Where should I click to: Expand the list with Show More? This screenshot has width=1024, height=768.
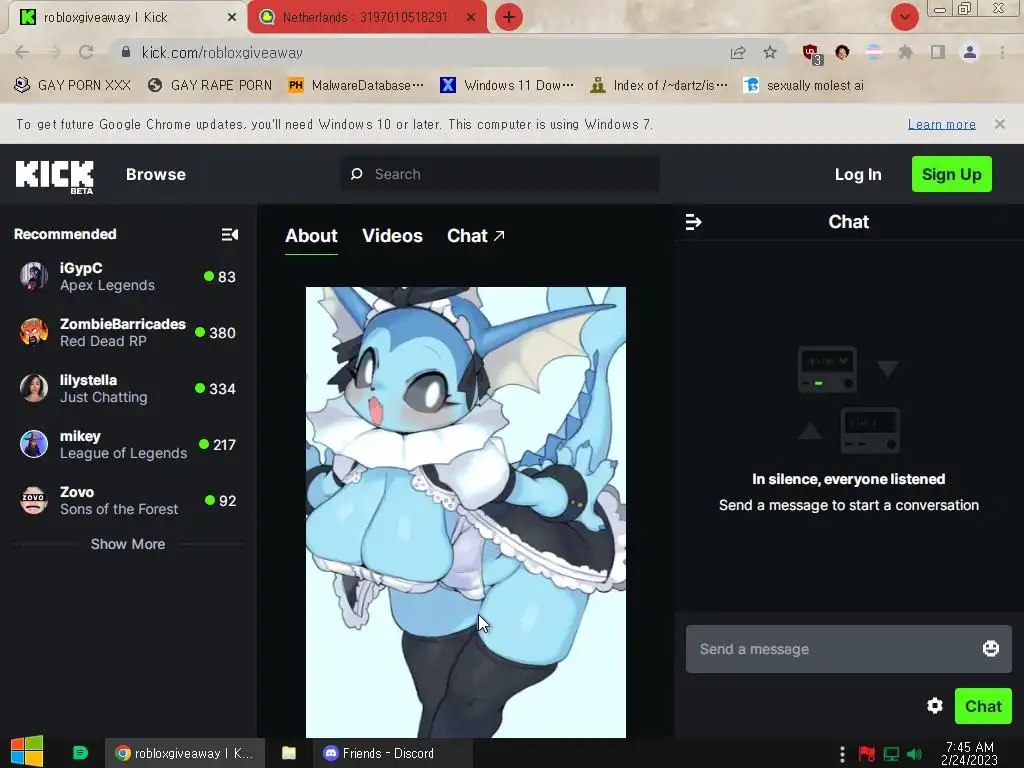[128, 544]
